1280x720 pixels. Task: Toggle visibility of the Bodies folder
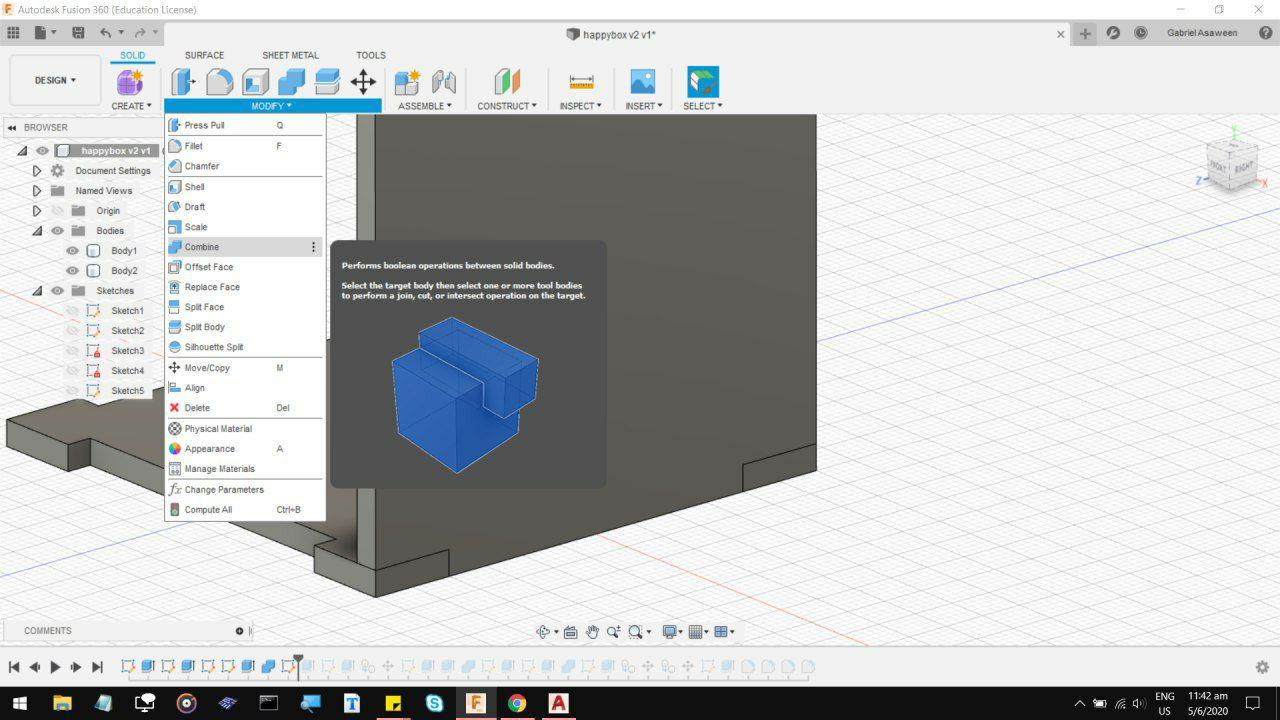(x=57, y=231)
